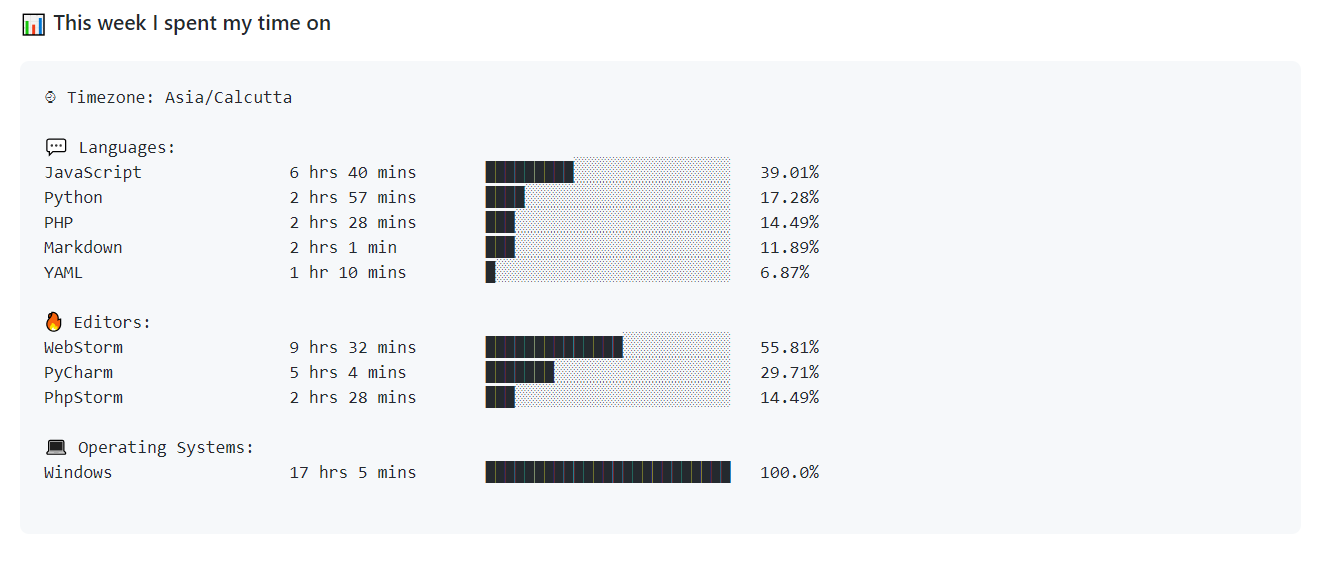
Task: Click the YAML language label
Action: coord(63,272)
